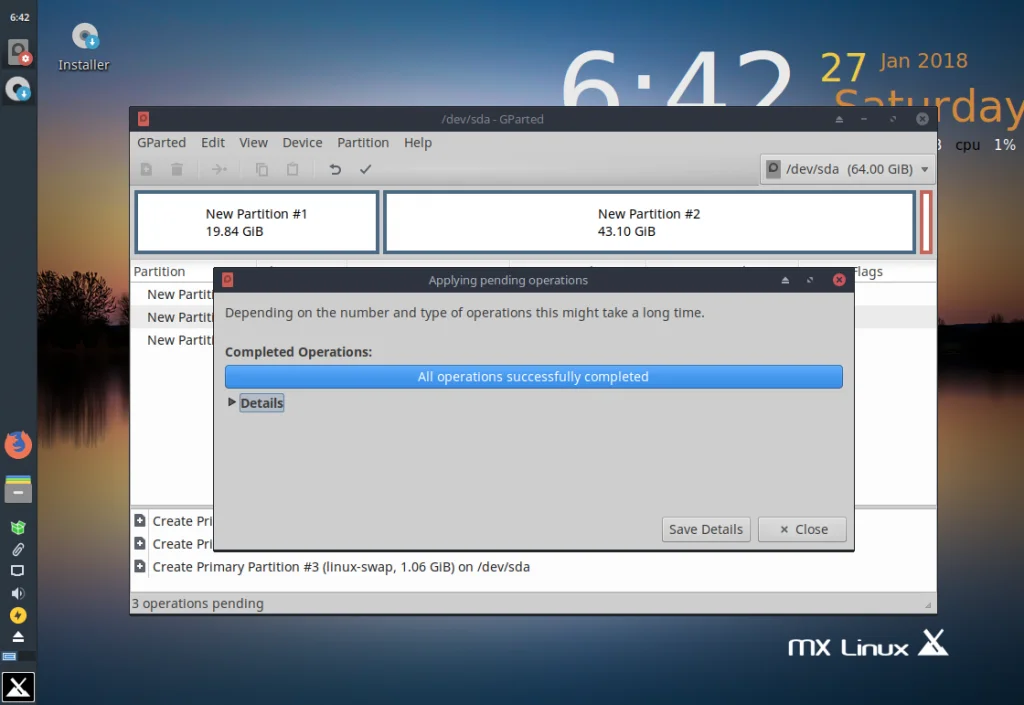The image size is (1024, 705).
Task: Click the paperclip clipboard tray icon
Action: [x=18, y=550]
